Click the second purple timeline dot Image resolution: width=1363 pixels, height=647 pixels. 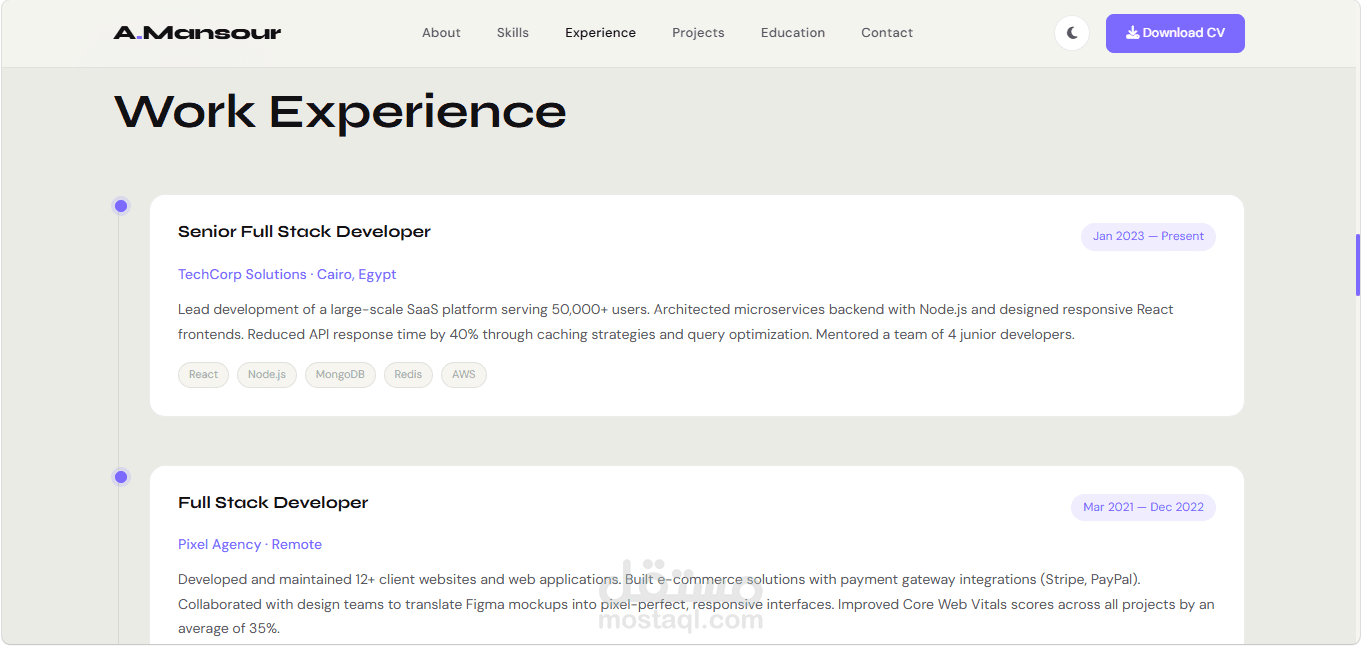(x=121, y=477)
